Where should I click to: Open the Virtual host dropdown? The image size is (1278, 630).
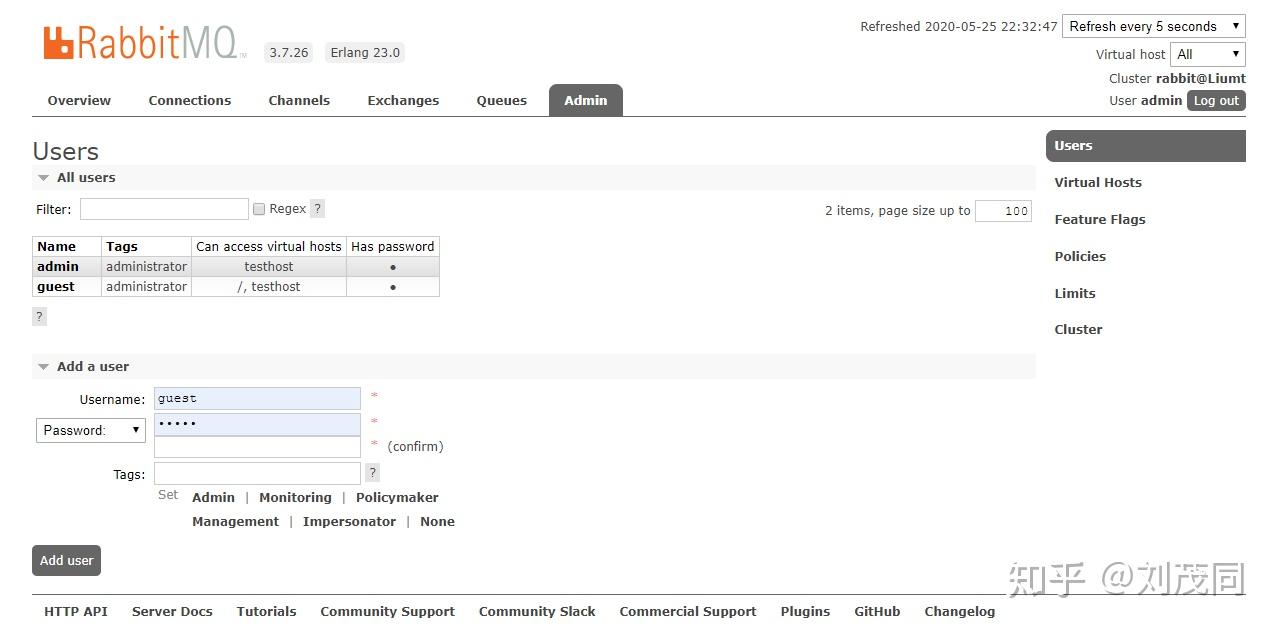coord(1207,54)
